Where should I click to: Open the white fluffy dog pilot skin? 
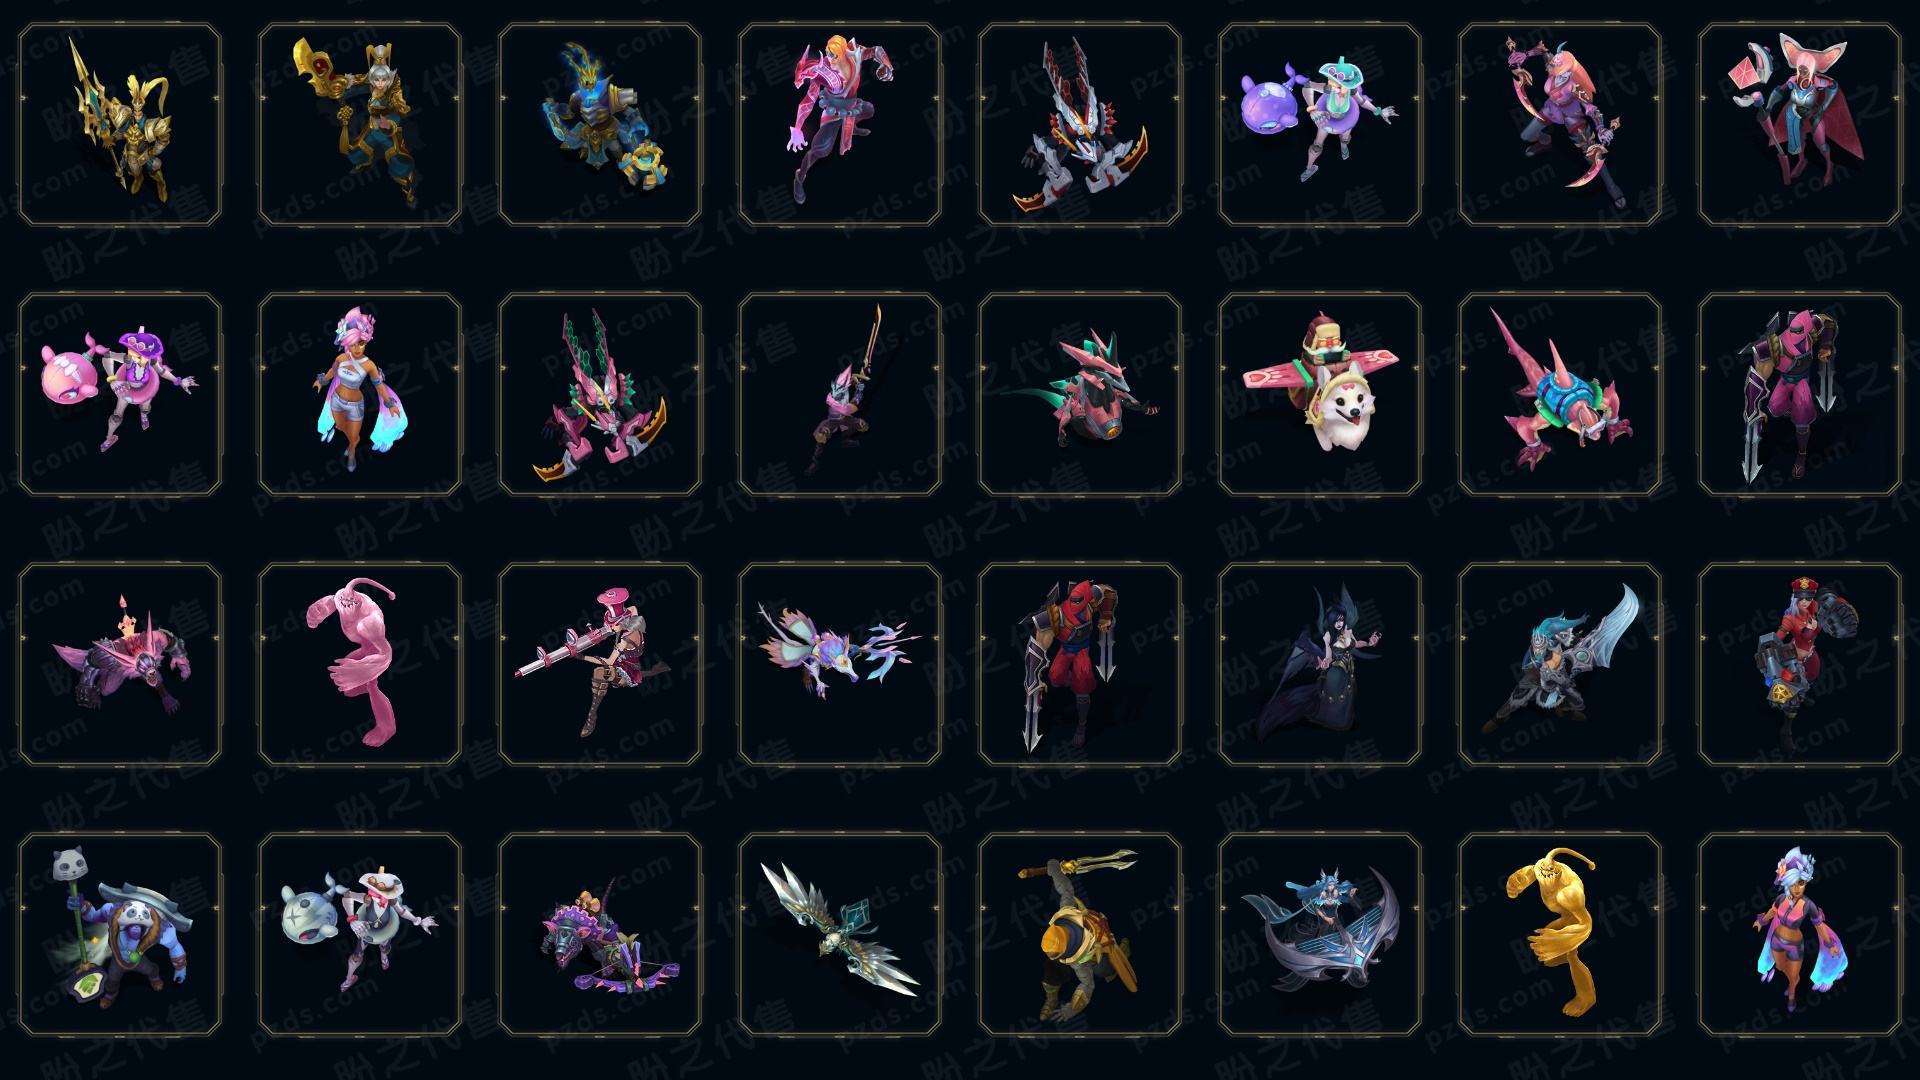click(1320, 394)
